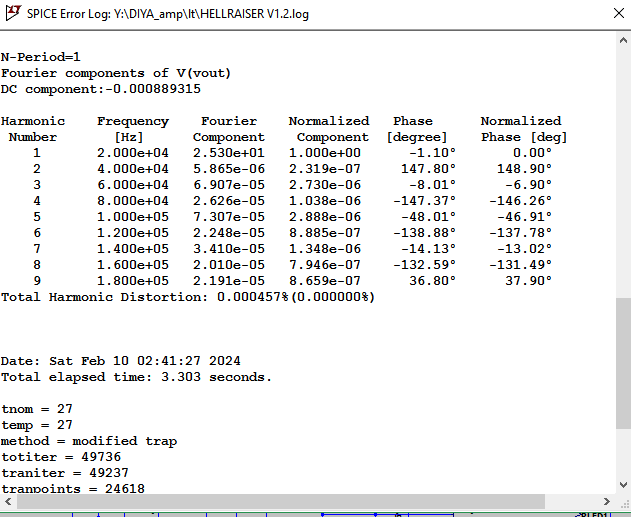The width and height of the screenshot is (631, 517).
Task: Click the 'tranpoints = 24618' line
Action: [x=73, y=488]
